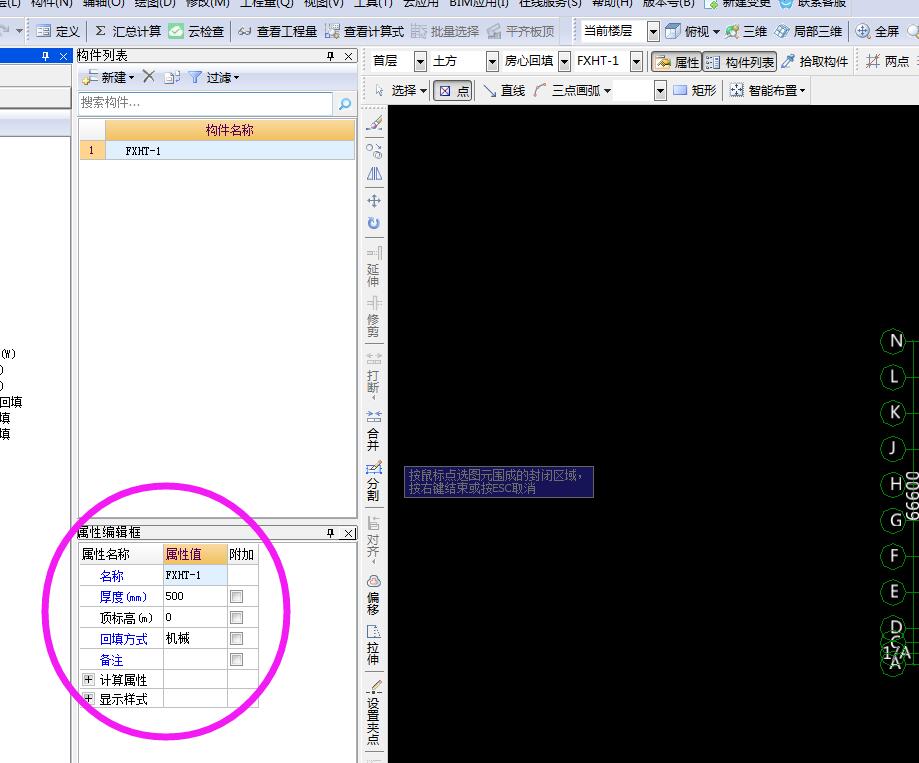Toggle 全屏 full screen view
This screenshot has width=919, height=763.
point(877,31)
